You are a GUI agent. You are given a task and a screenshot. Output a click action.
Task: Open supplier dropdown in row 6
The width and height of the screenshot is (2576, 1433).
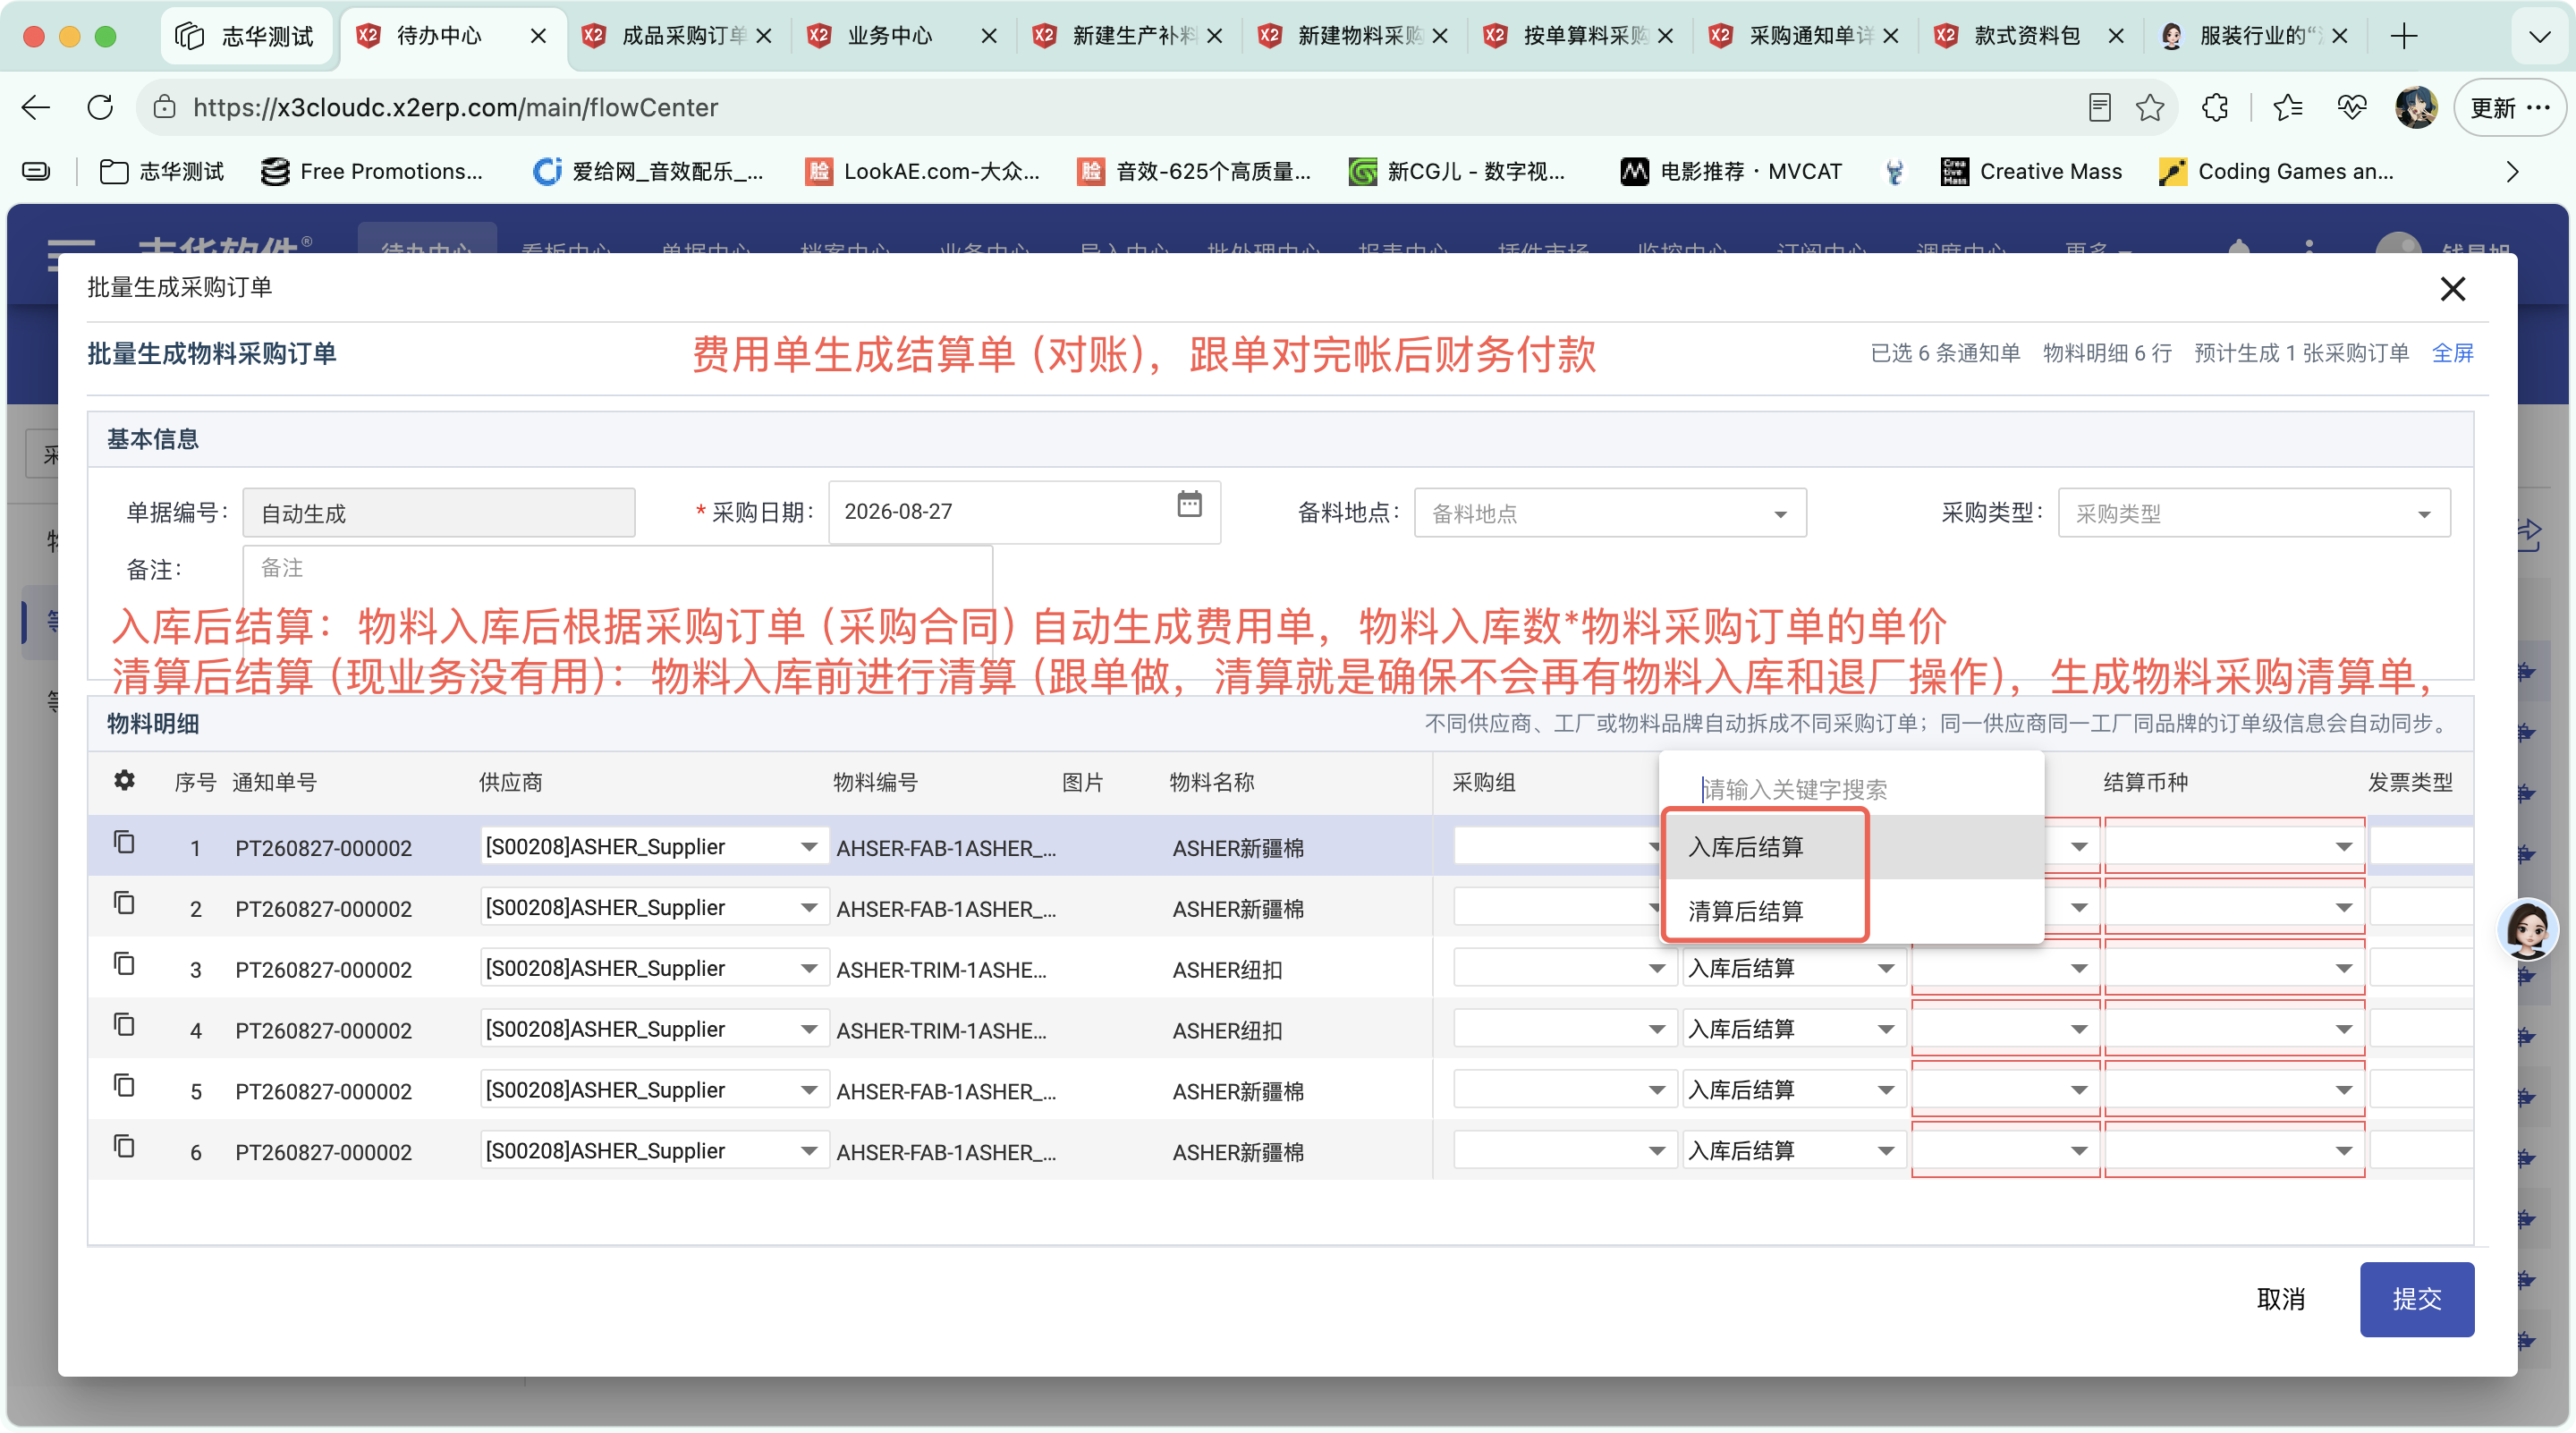coord(808,1151)
